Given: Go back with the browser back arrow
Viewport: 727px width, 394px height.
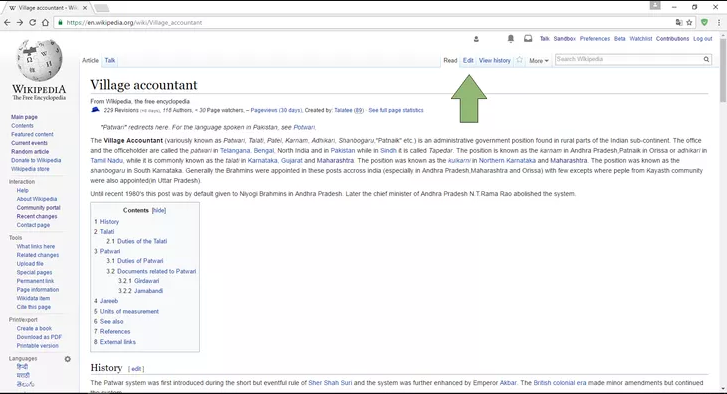Looking at the screenshot, I should (x=7, y=22).
